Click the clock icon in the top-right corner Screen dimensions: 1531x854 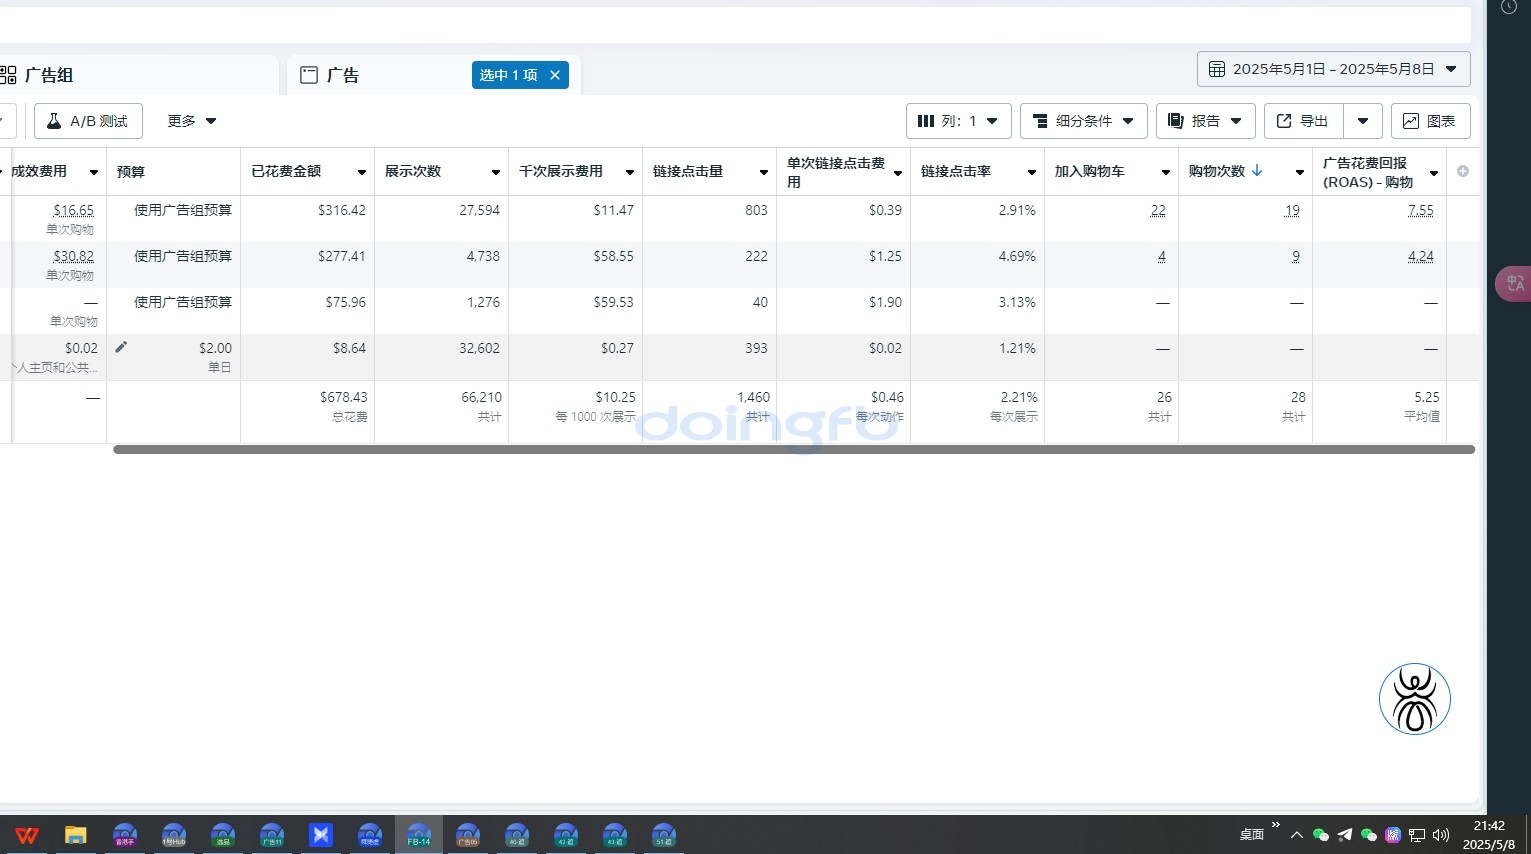coord(1509,6)
